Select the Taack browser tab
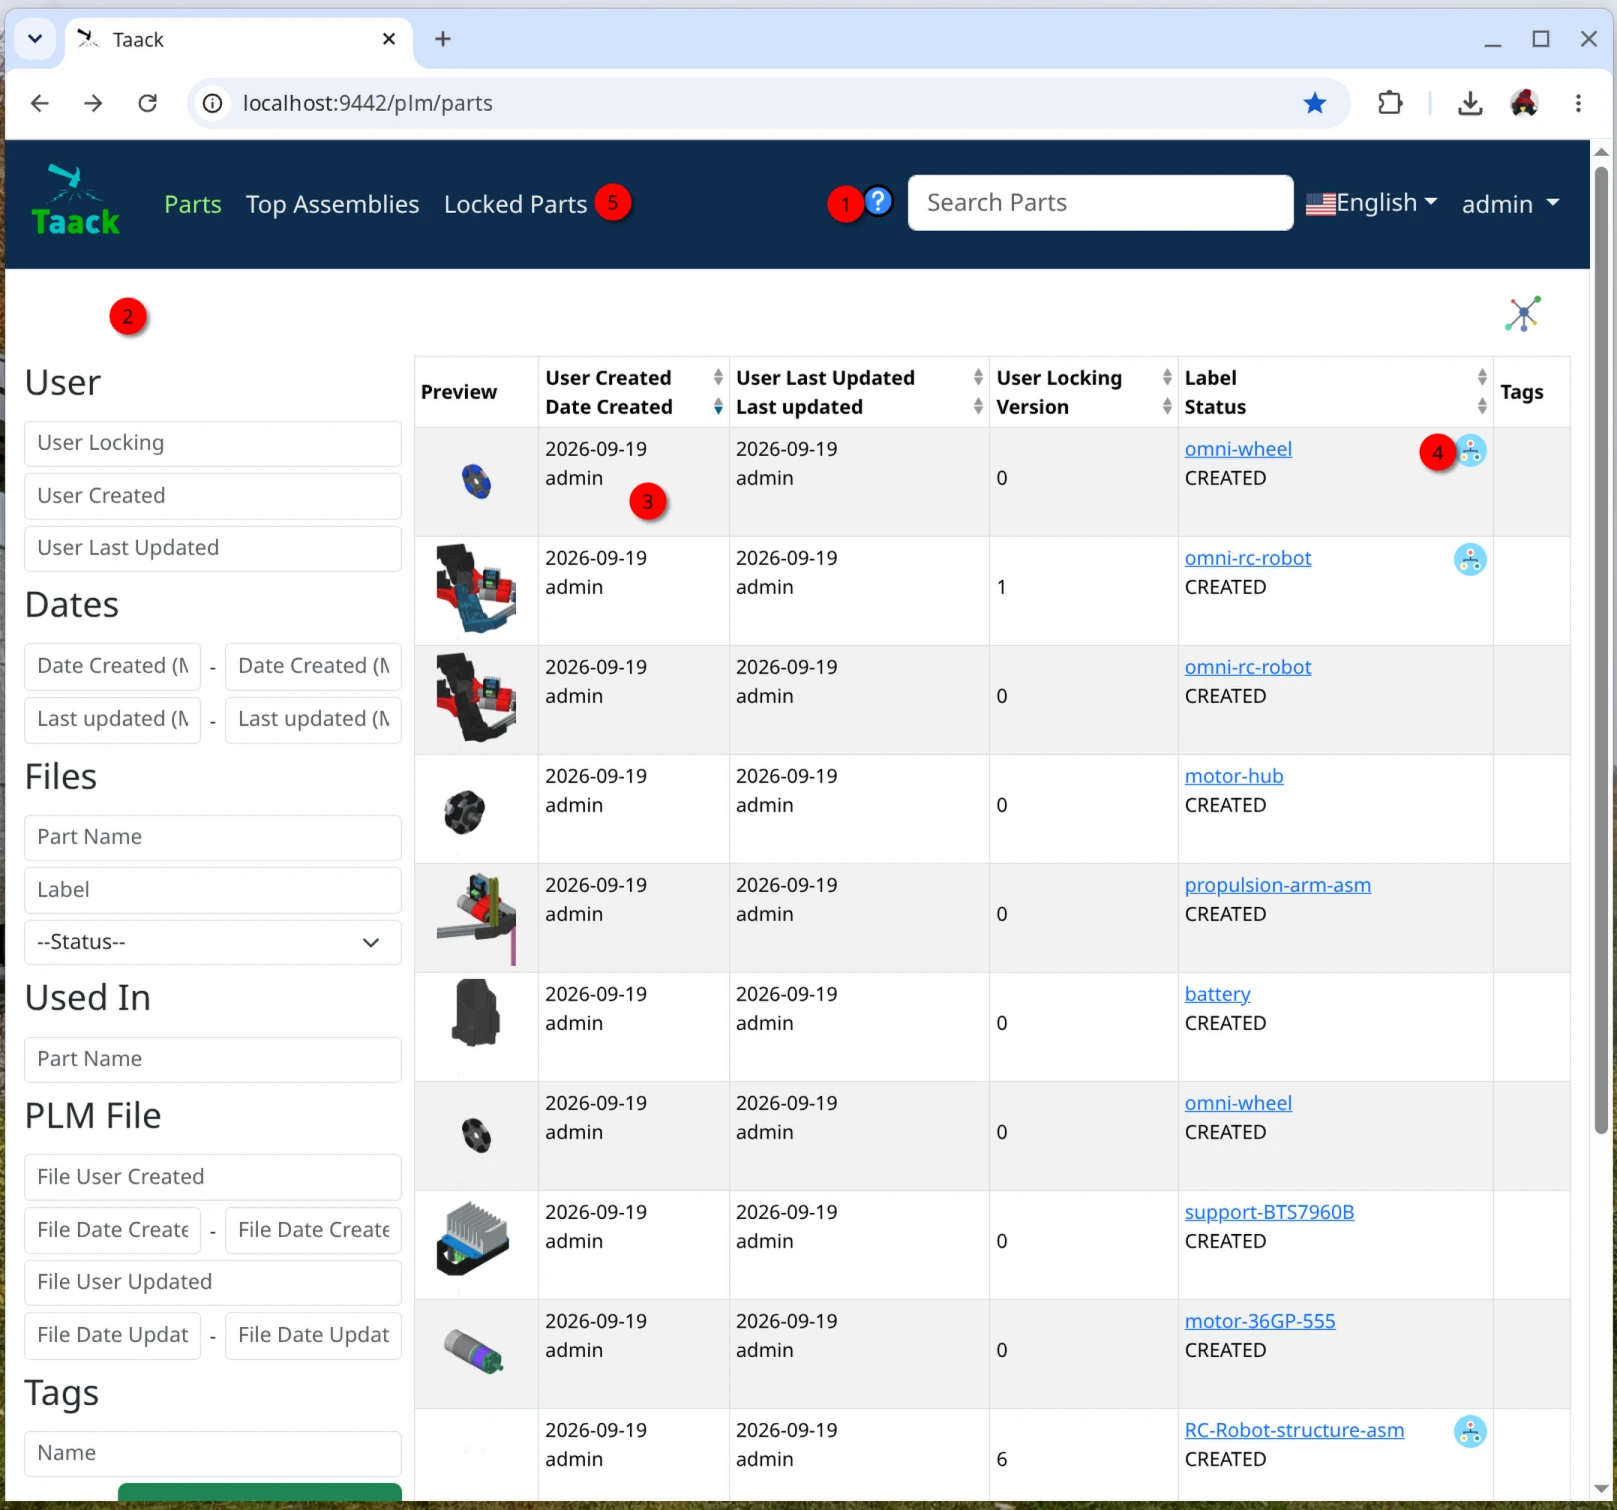Viewport: 1617px width, 1510px height. pos(238,39)
